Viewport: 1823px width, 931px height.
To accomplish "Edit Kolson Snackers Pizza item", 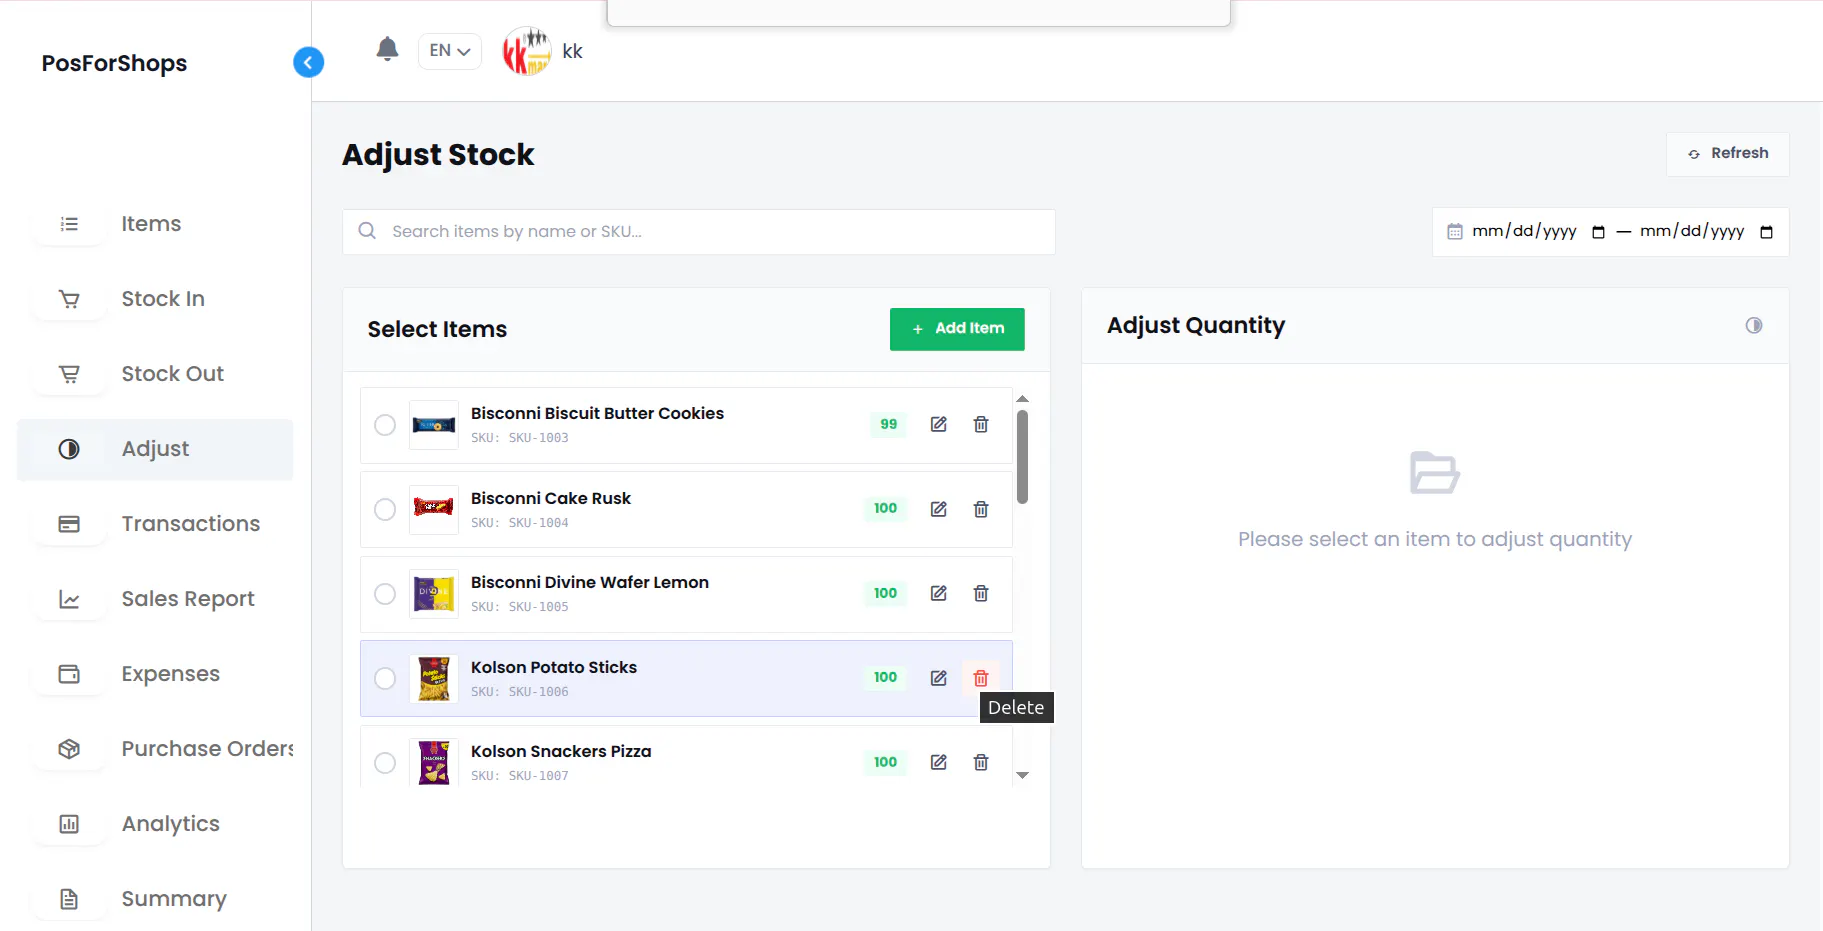I will coord(938,762).
